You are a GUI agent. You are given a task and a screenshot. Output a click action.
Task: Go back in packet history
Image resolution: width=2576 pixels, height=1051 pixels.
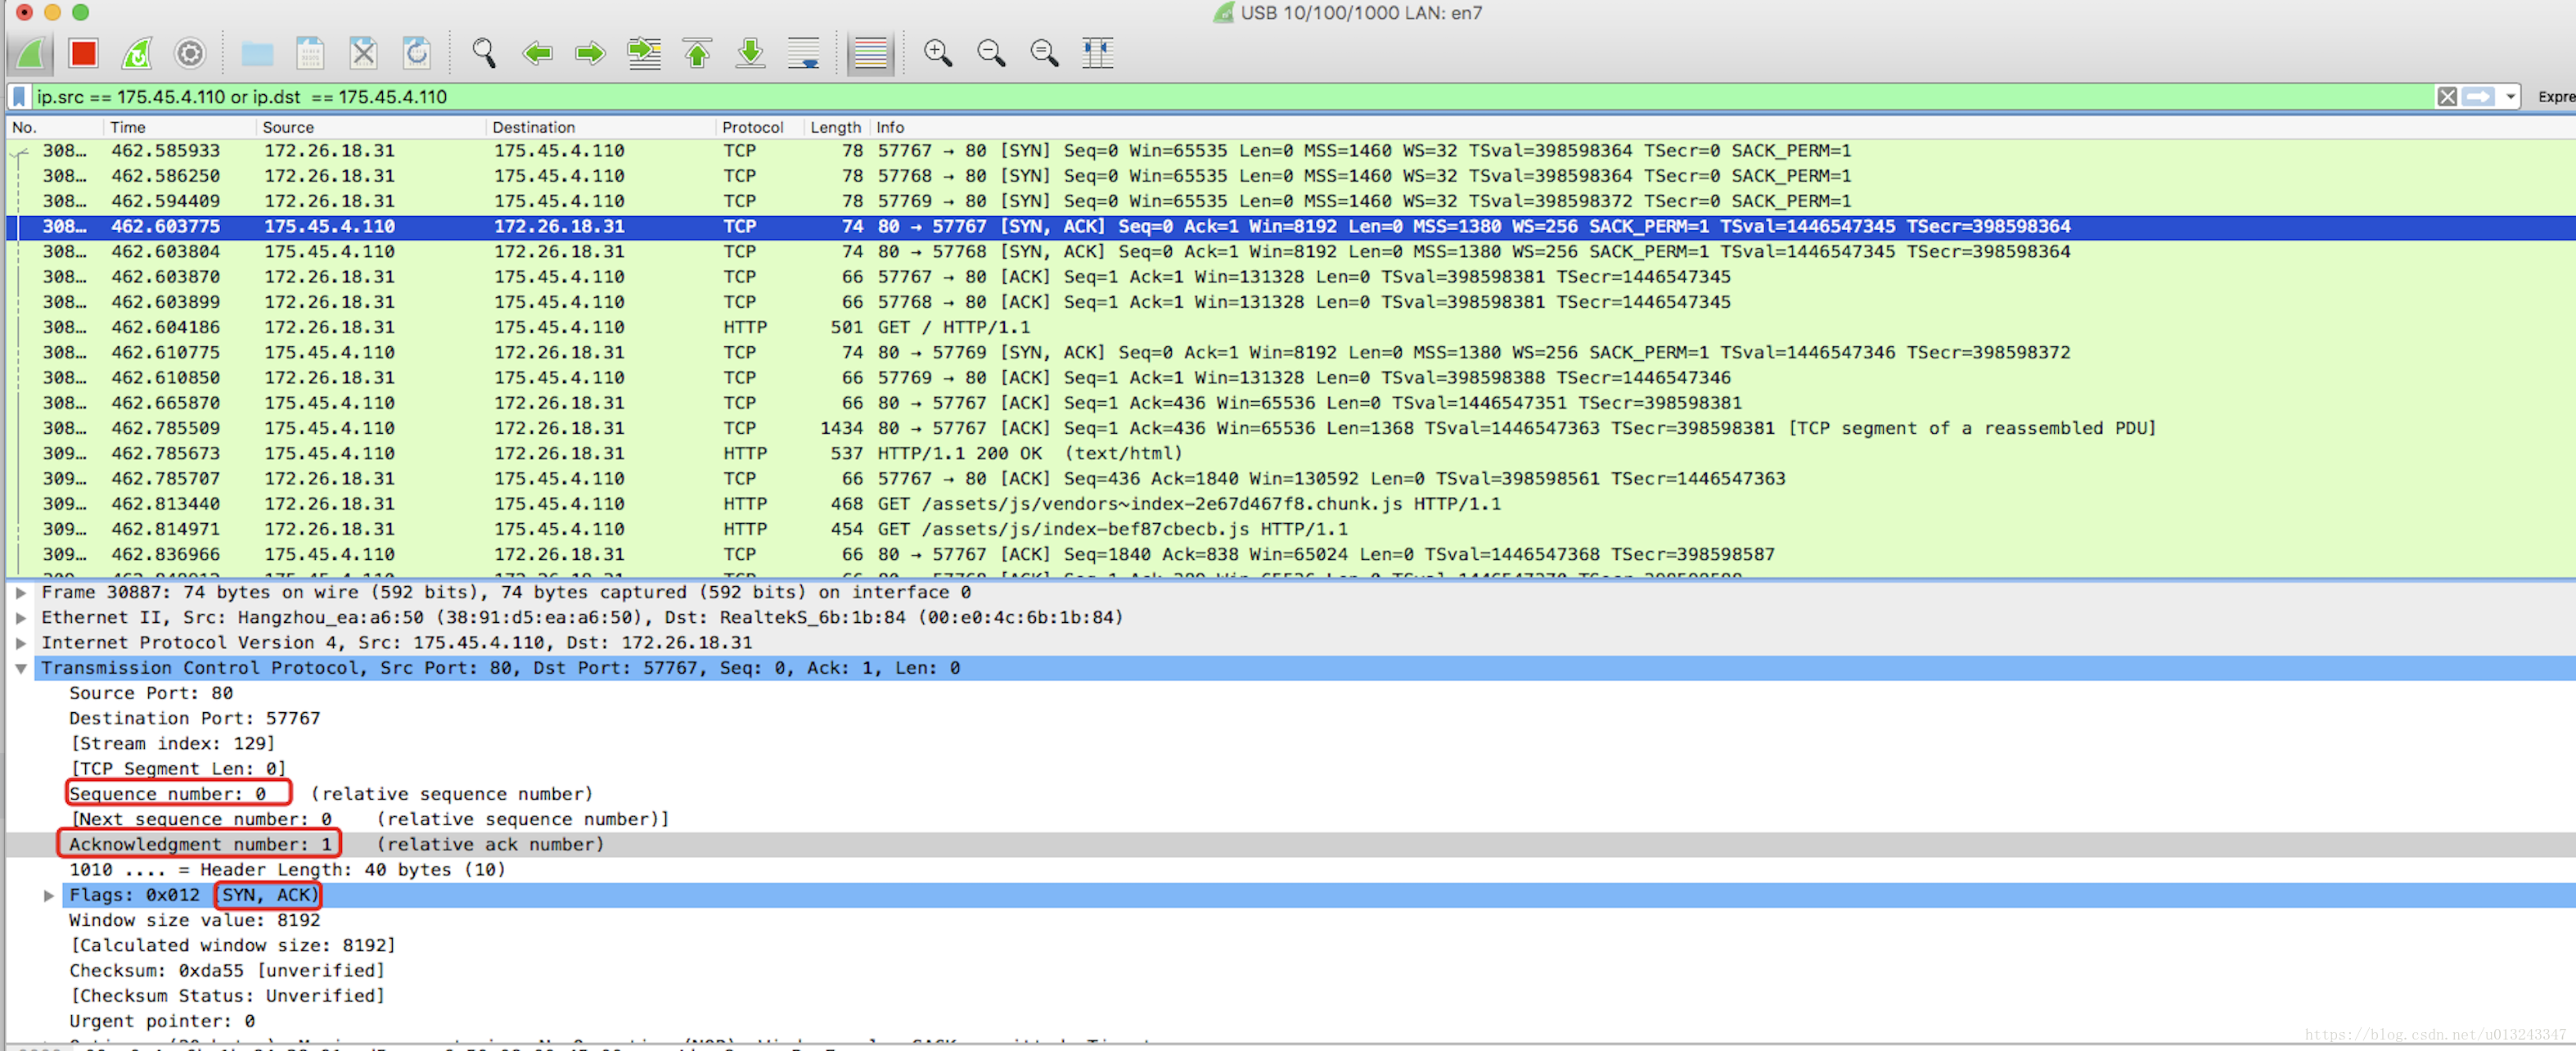(x=538, y=53)
